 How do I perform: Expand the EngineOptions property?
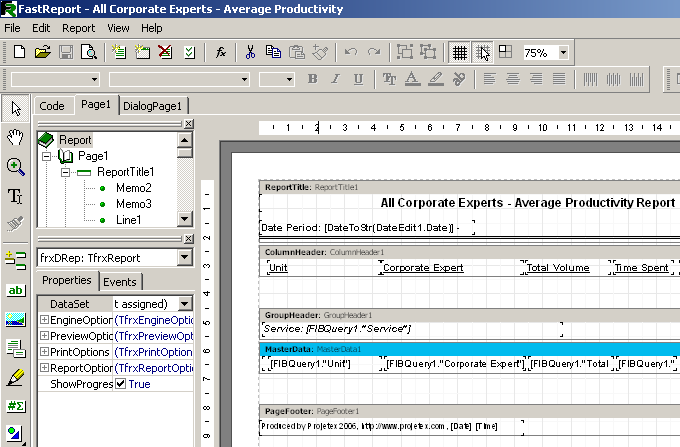tap(44, 319)
